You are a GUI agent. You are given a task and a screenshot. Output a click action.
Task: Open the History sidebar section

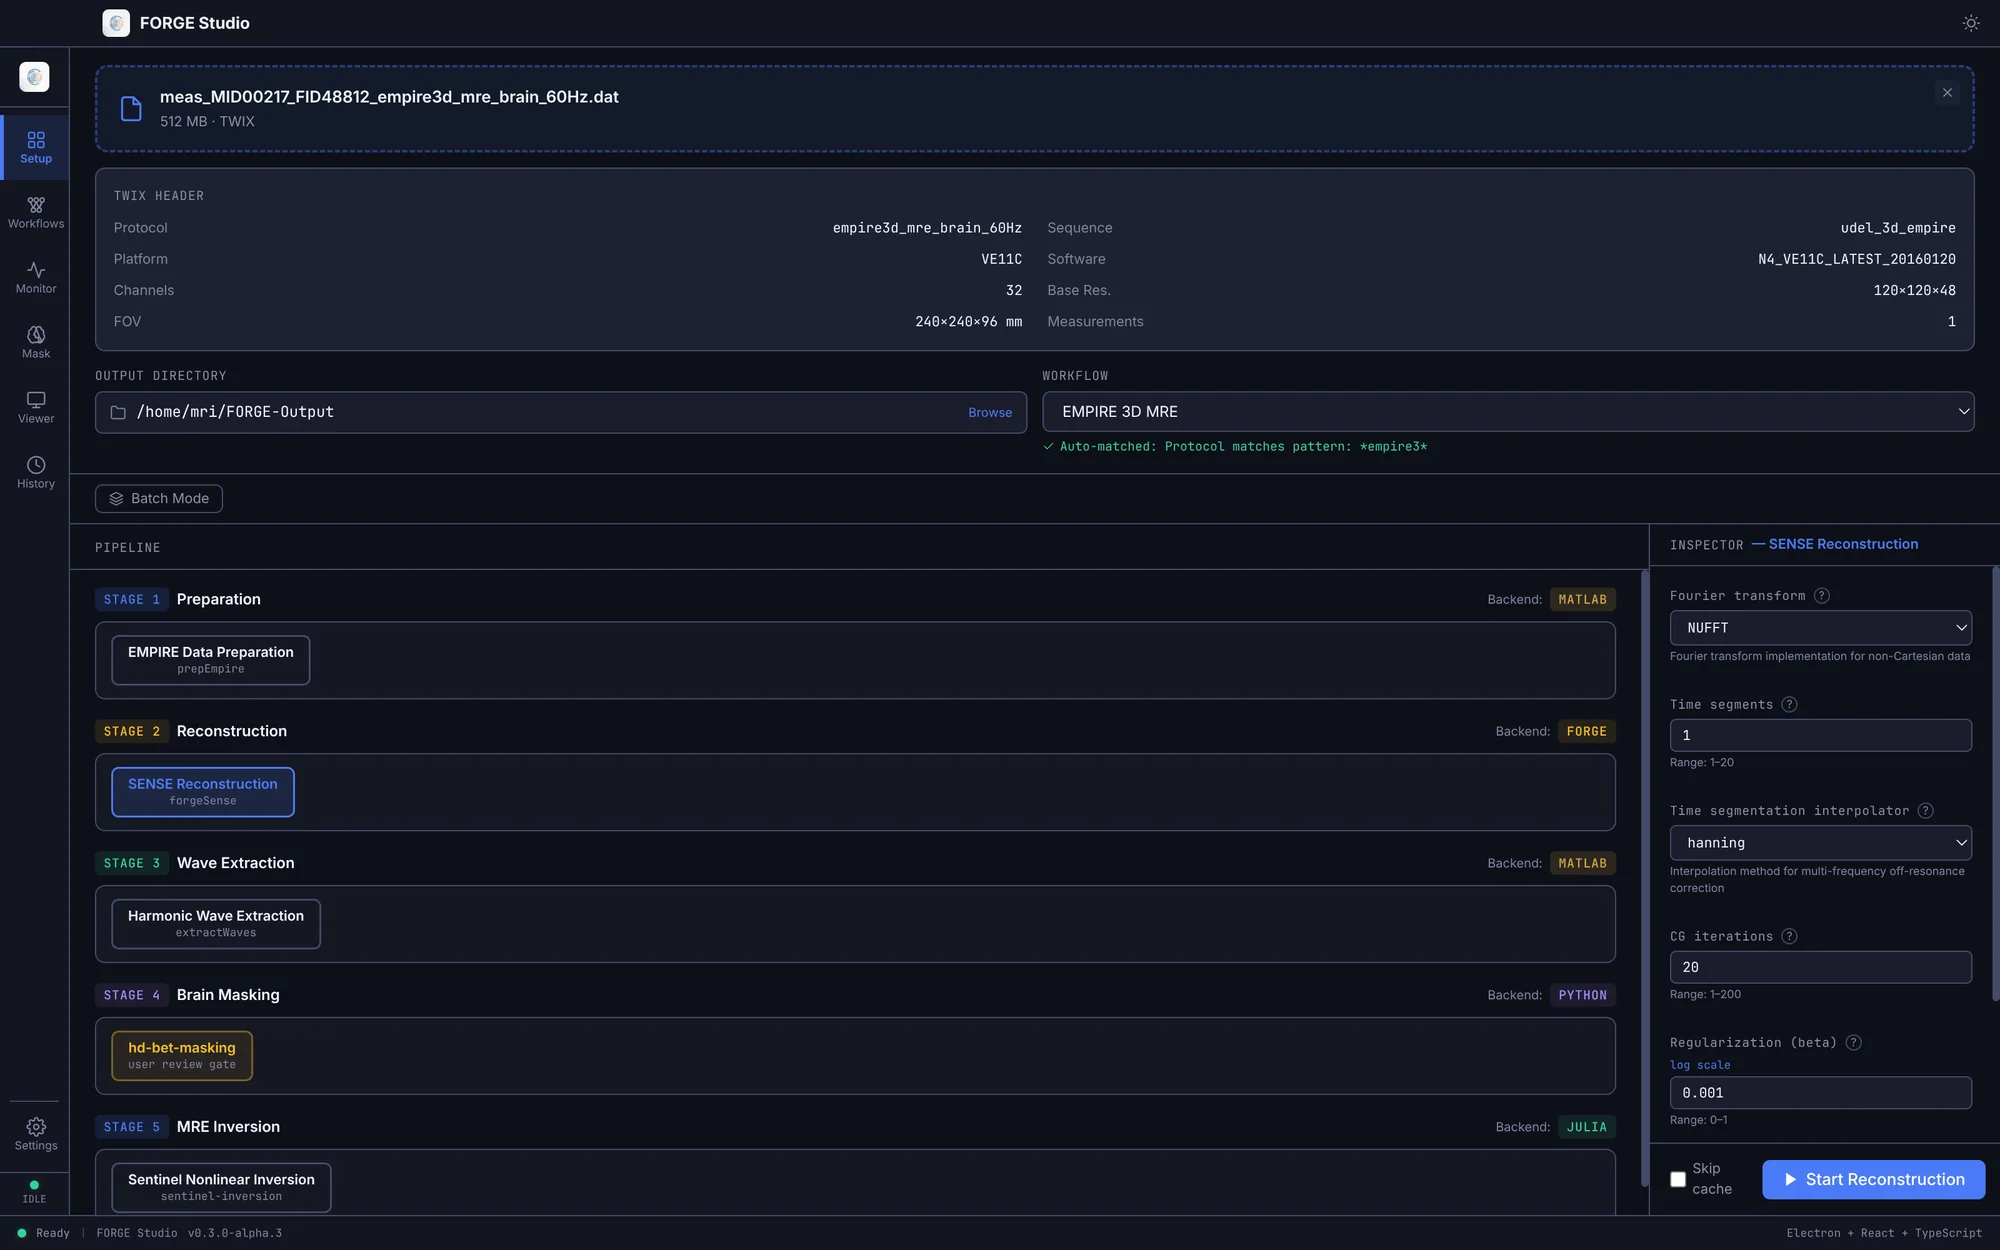pyautogui.click(x=36, y=472)
